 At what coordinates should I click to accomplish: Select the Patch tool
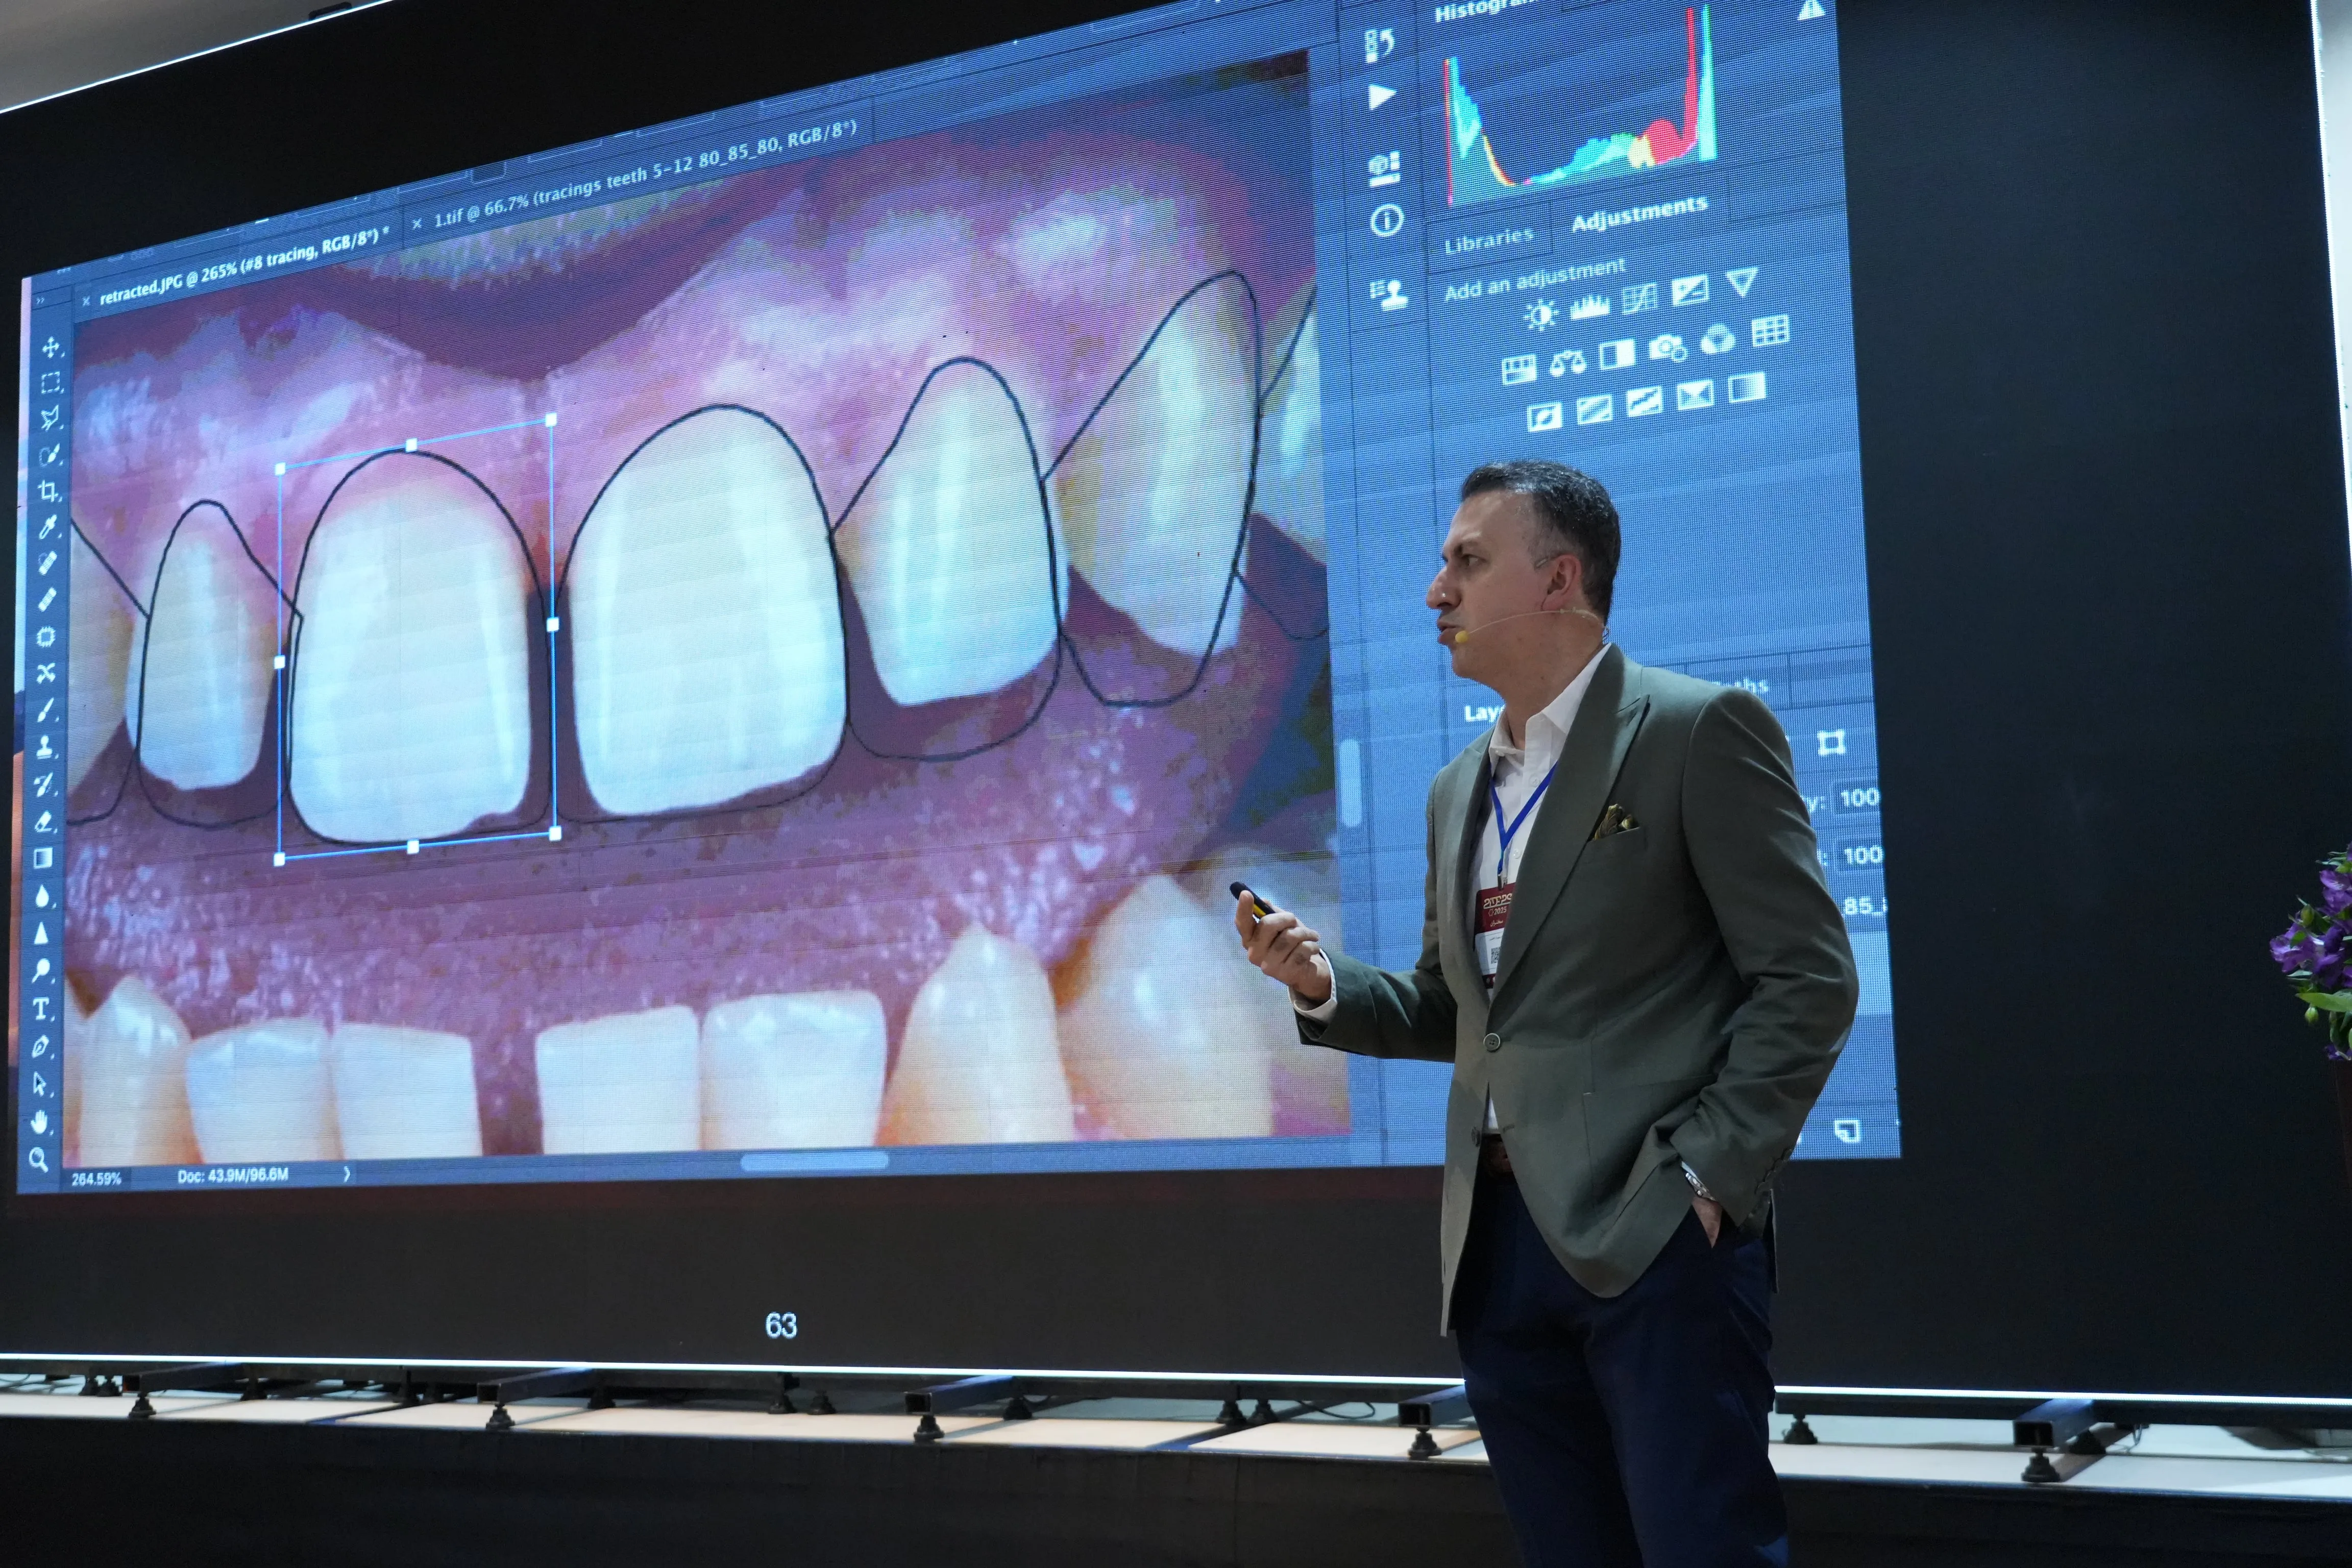[46, 636]
